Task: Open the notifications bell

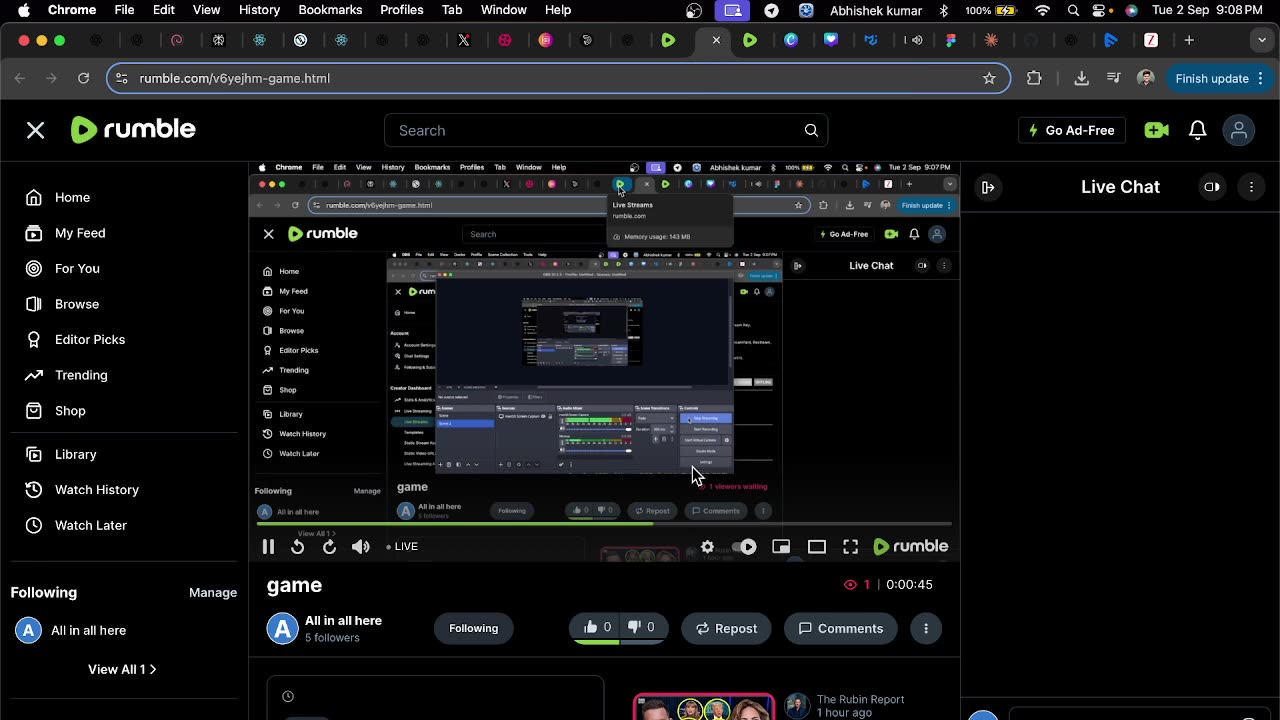Action: pos(1197,130)
